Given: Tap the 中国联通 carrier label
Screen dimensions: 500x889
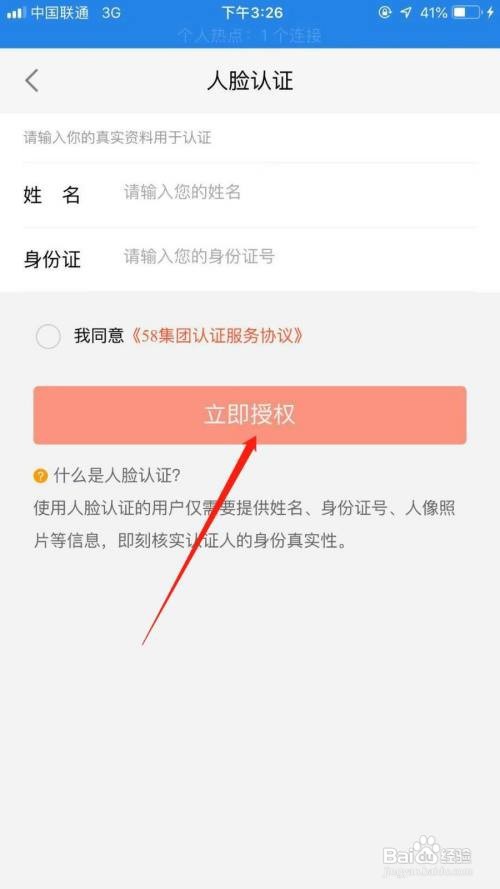Looking at the screenshot, I should 60,13.
